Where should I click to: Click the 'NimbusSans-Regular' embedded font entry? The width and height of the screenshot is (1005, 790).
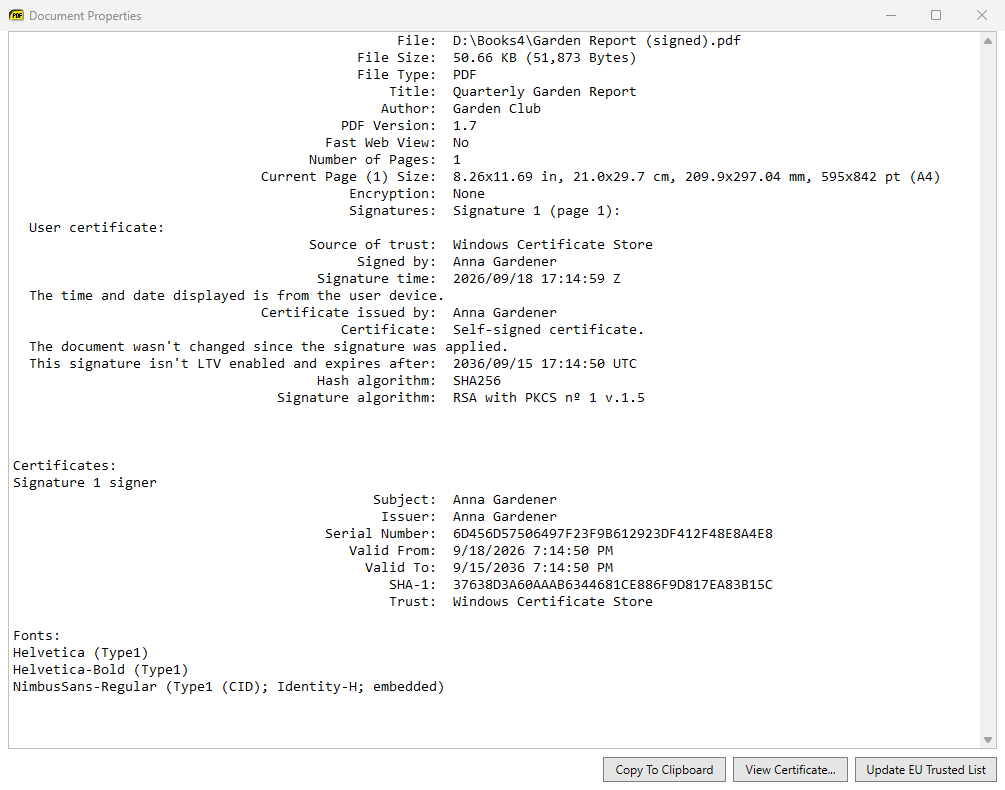click(228, 687)
